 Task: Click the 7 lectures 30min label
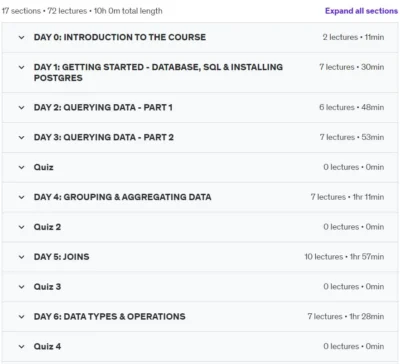pyautogui.click(x=351, y=67)
